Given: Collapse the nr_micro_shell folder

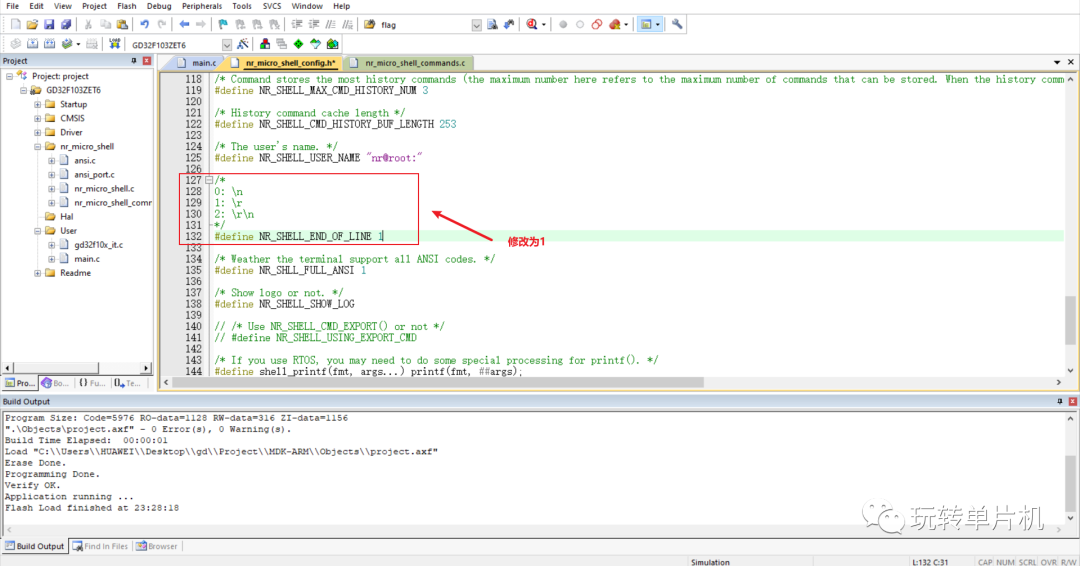Looking at the screenshot, I should [37, 147].
